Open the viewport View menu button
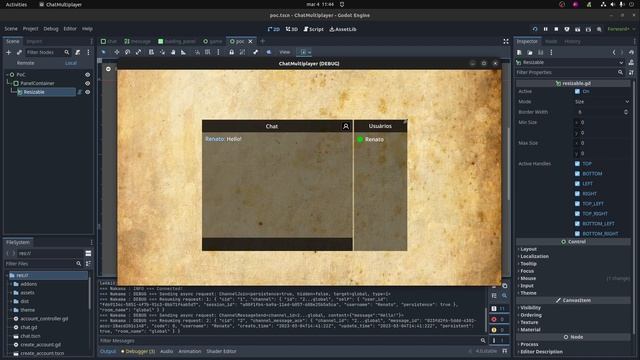This screenshot has width=640, height=360. coord(284,52)
